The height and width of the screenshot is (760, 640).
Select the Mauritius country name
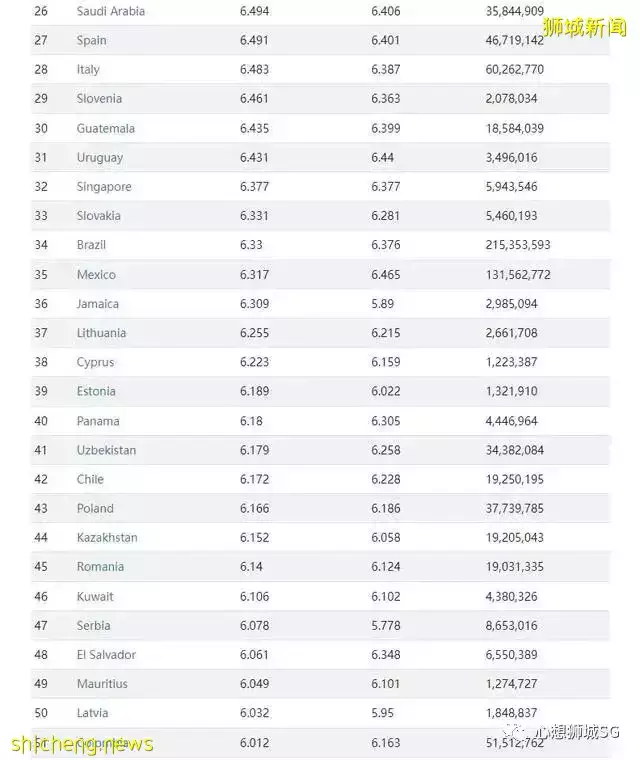click(x=102, y=684)
